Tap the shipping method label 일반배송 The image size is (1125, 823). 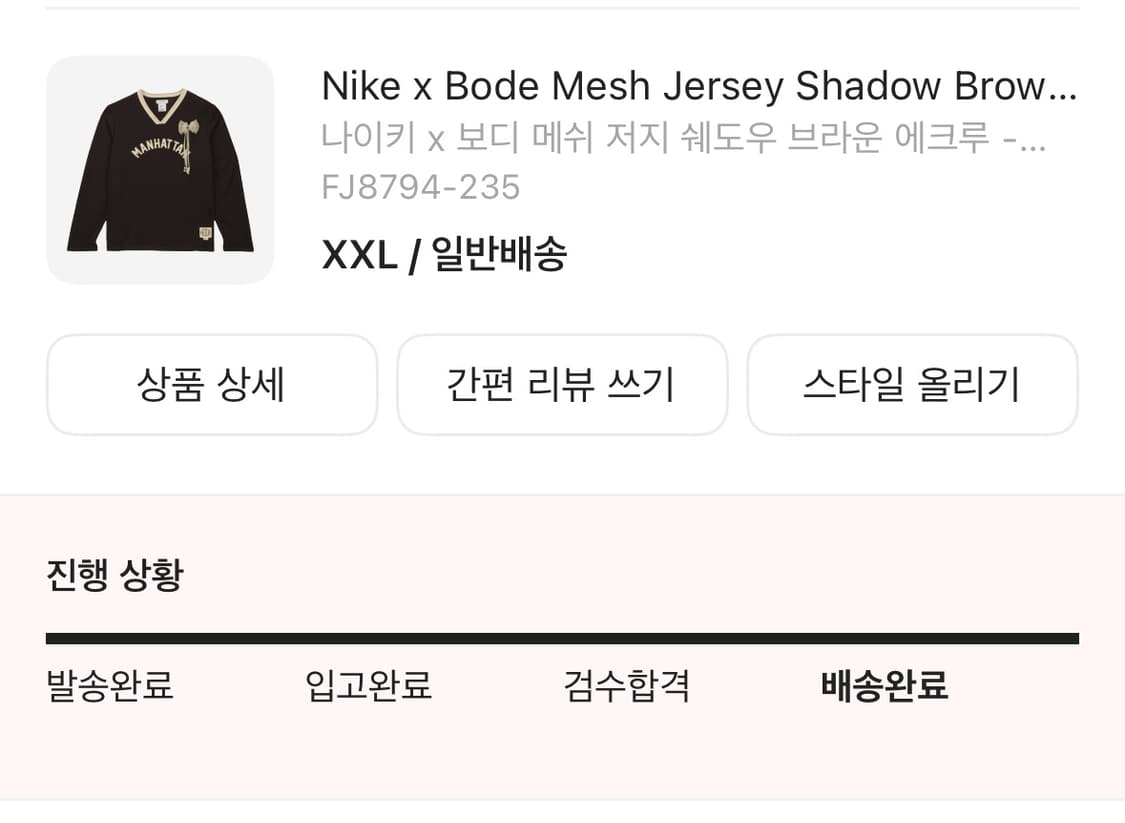click(x=499, y=256)
